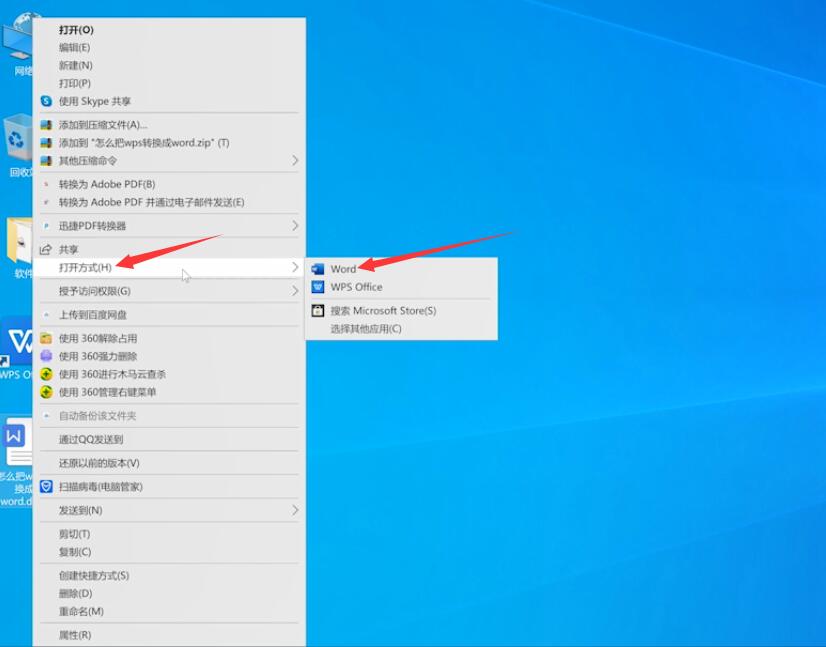
Task: Open with Word from the submenu
Action: coord(401,269)
